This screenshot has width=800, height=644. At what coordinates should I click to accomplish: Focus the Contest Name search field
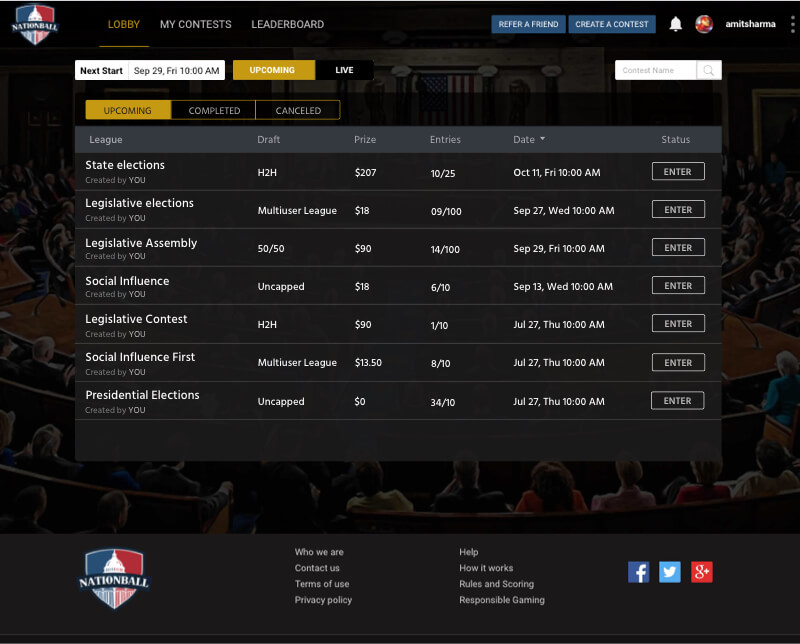coord(656,70)
